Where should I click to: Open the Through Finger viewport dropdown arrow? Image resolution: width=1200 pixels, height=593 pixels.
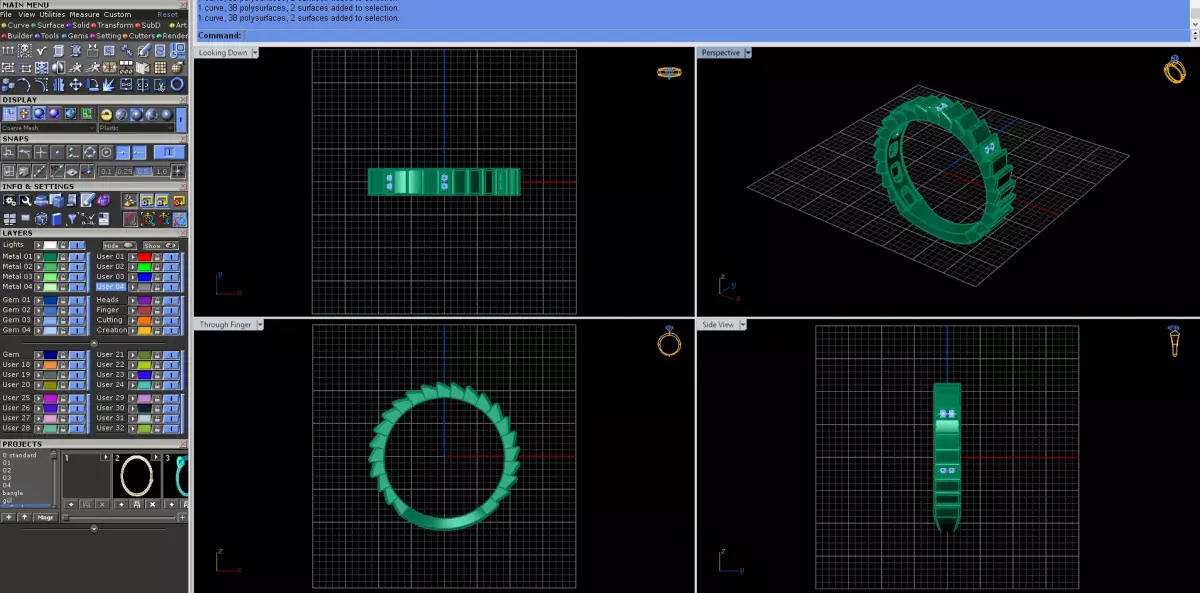point(260,324)
